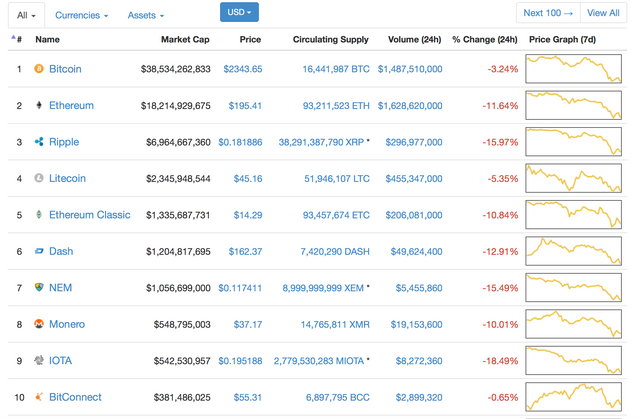Click the Ethereum diamond logo icon
This screenshot has height=419, width=640.
coord(39,105)
